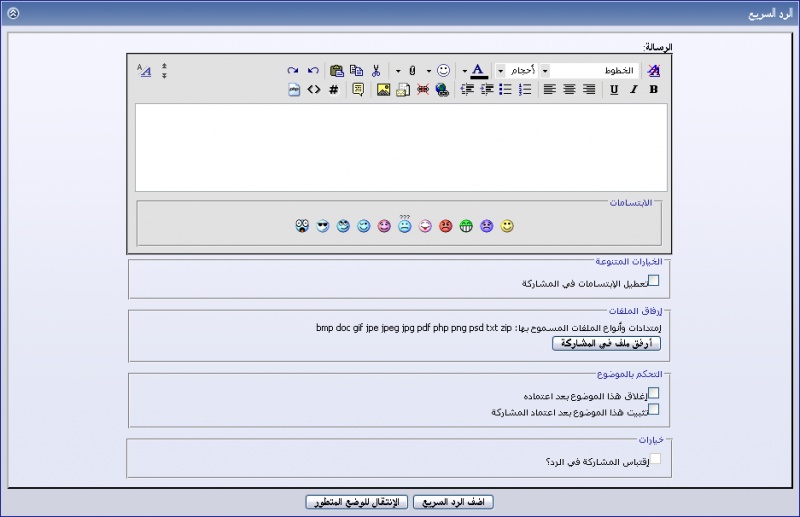Toggle bold formatting in the editor
This screenshot has width=800, height=517.
(654, 89)
